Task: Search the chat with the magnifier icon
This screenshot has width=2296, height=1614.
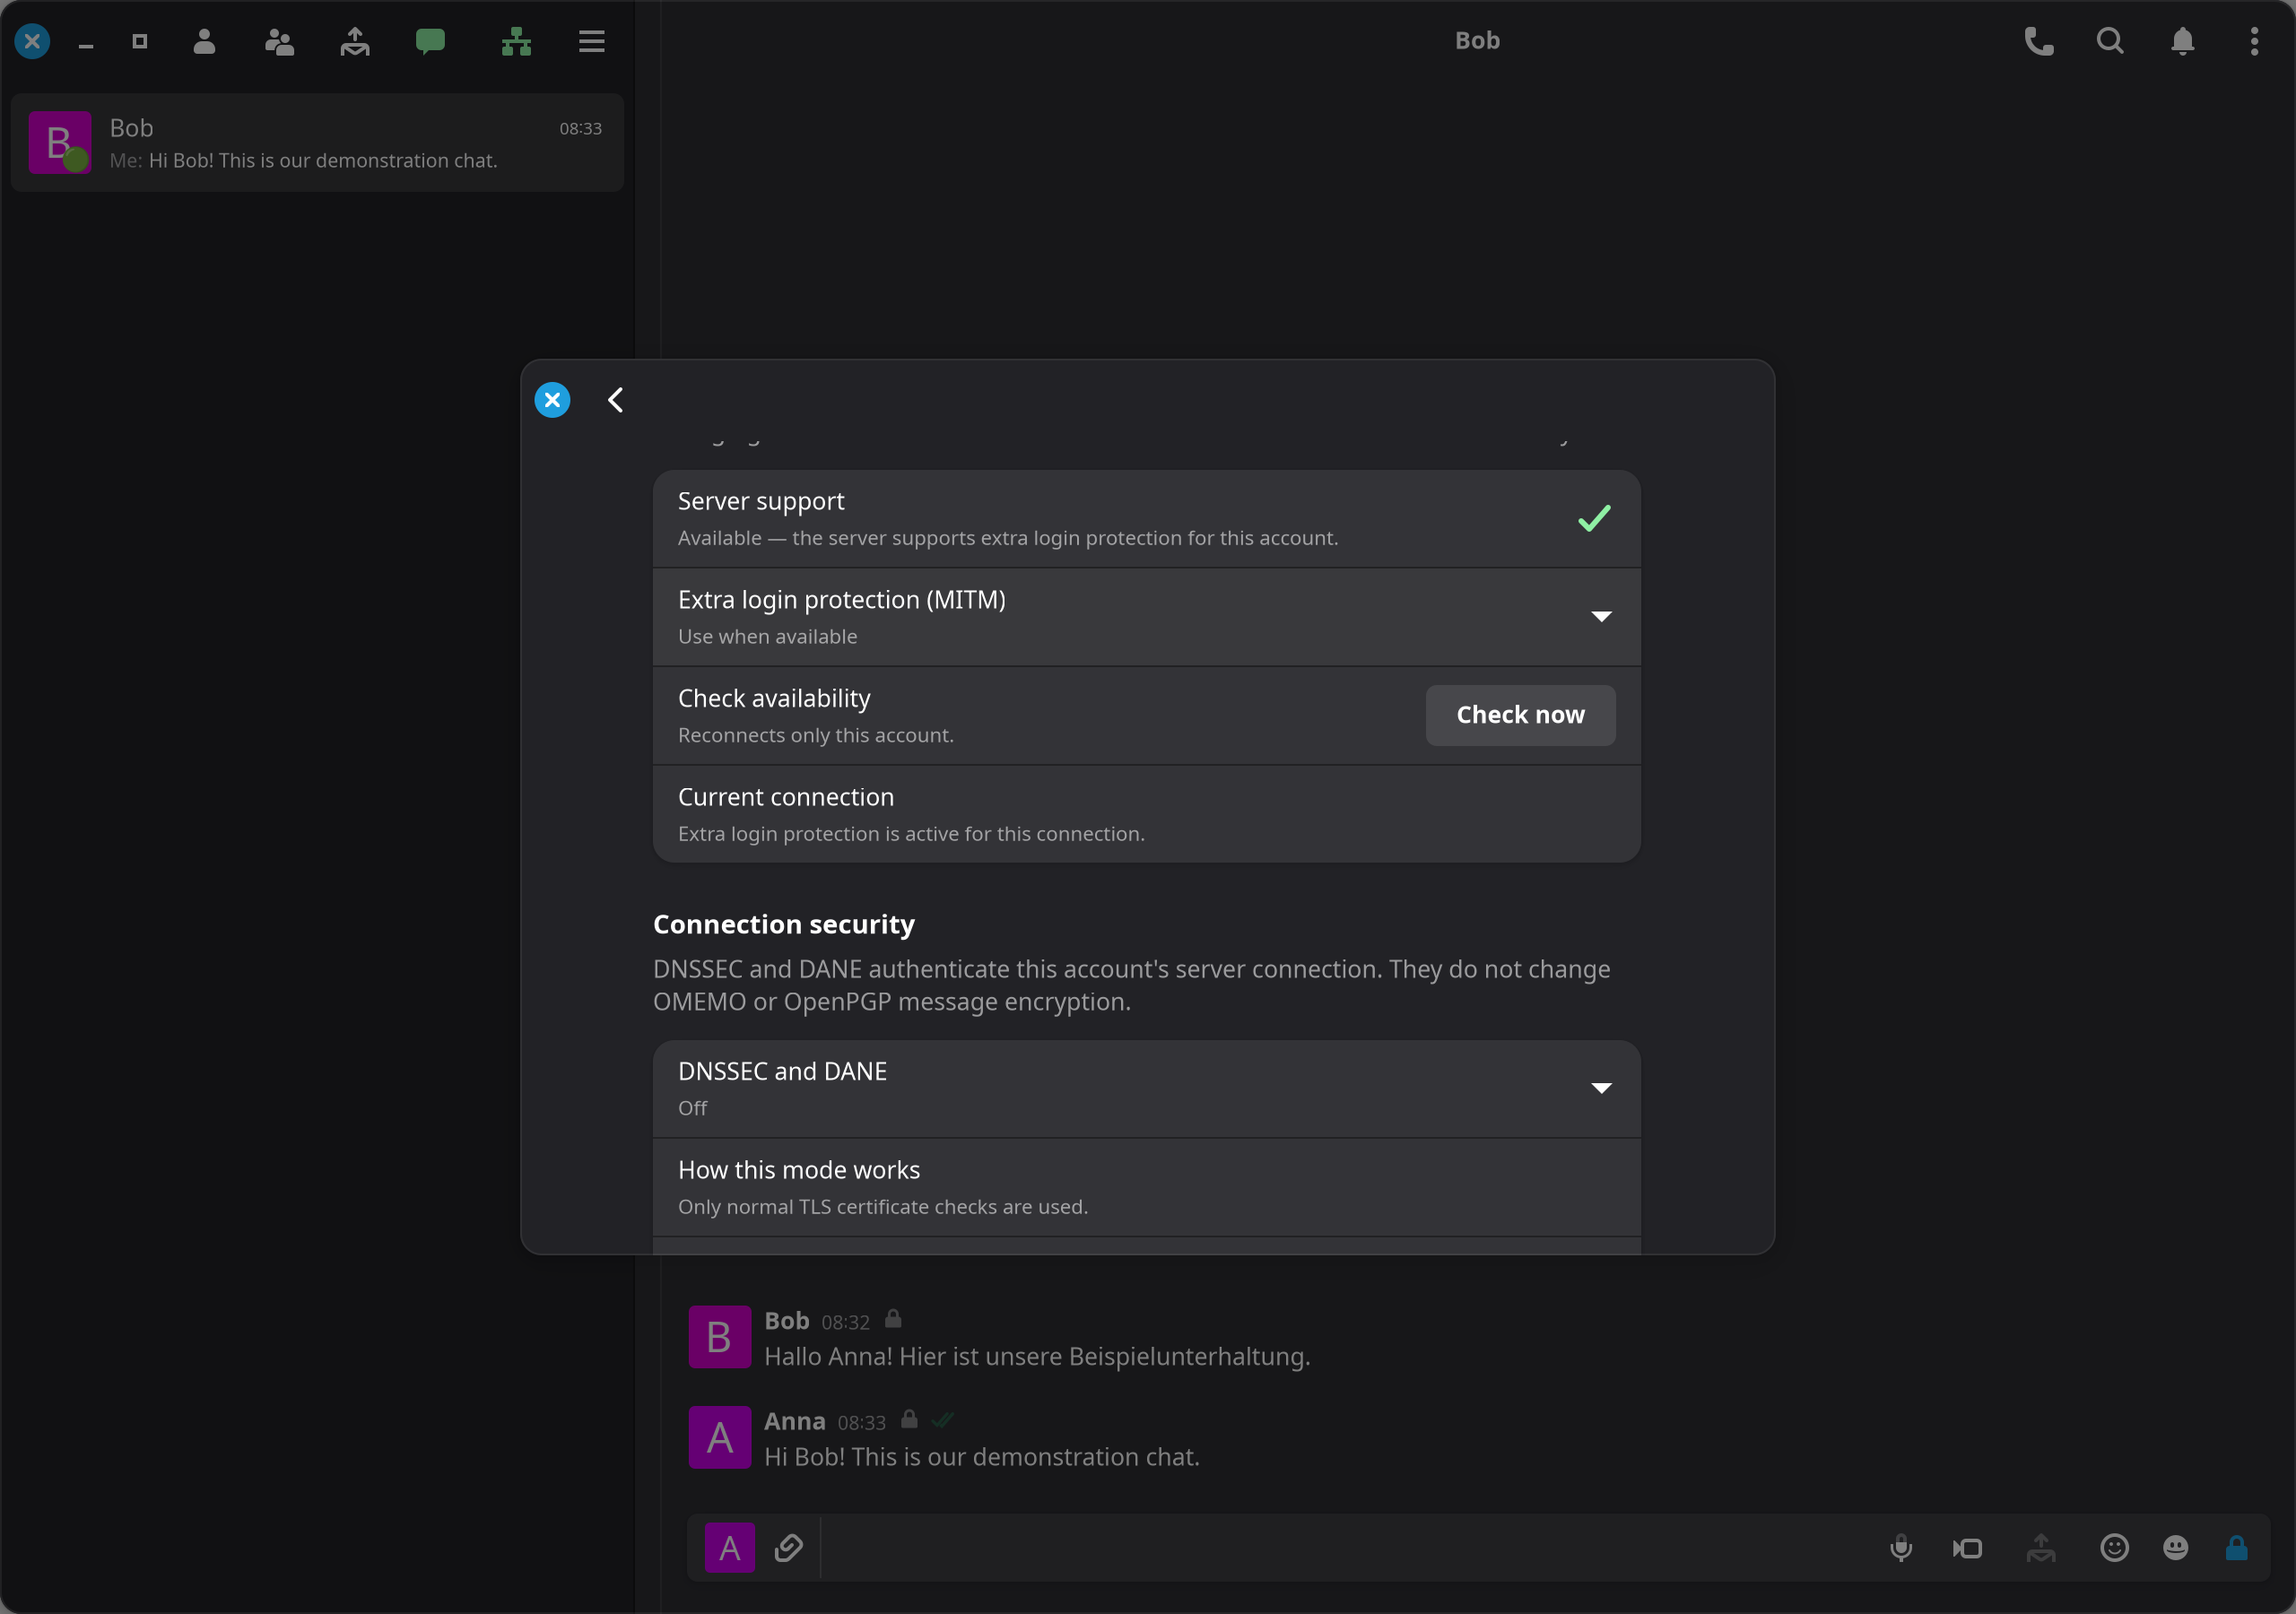Action: click(x=2110, y=41)
